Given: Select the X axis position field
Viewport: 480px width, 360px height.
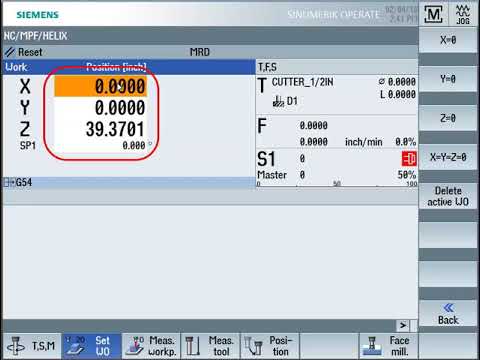Looking at the screenshot, I should pyautogui.click(x=100, y=86).
